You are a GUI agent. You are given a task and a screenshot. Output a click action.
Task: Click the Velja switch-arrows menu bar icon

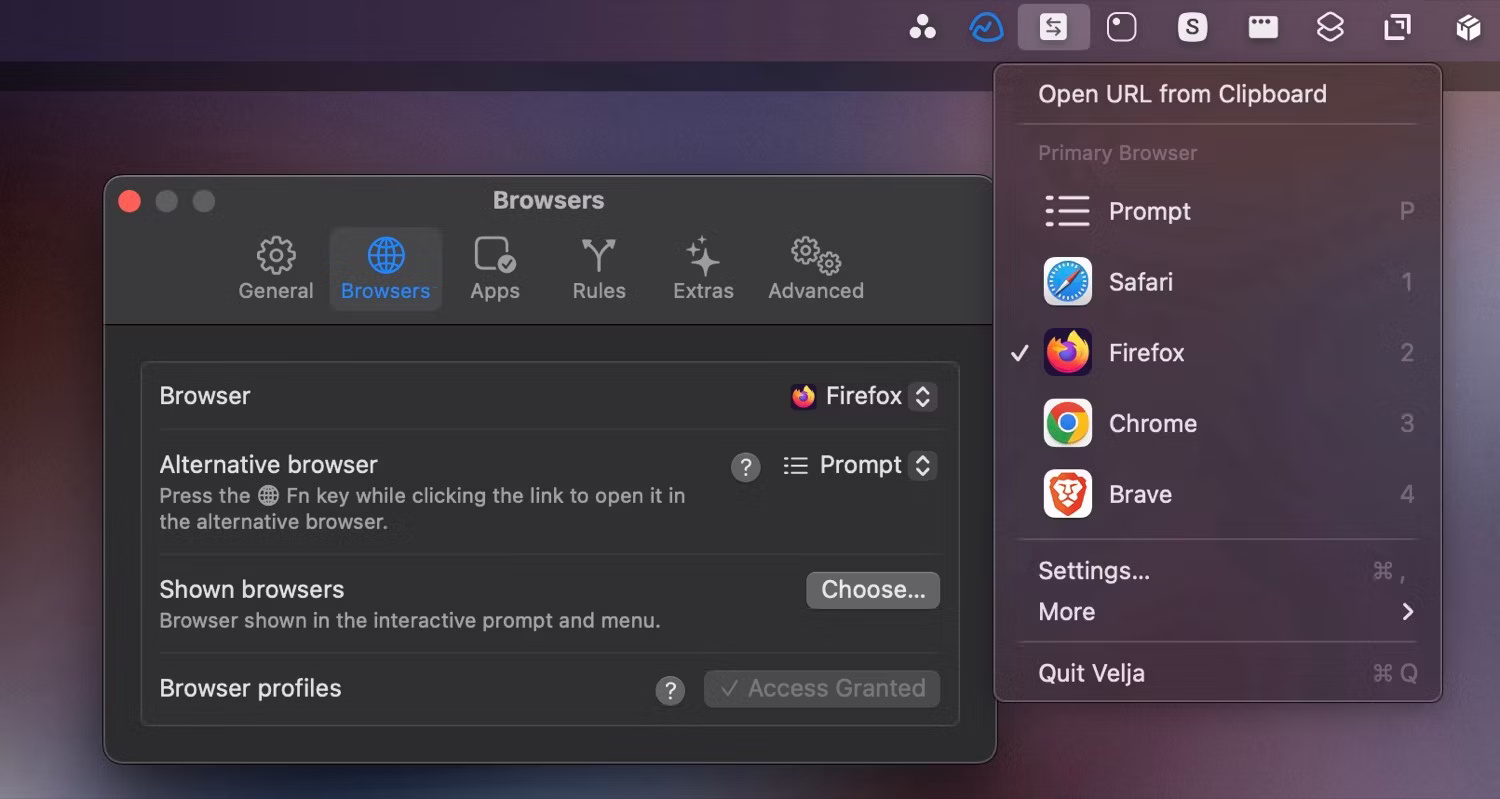click(1053, 27)
